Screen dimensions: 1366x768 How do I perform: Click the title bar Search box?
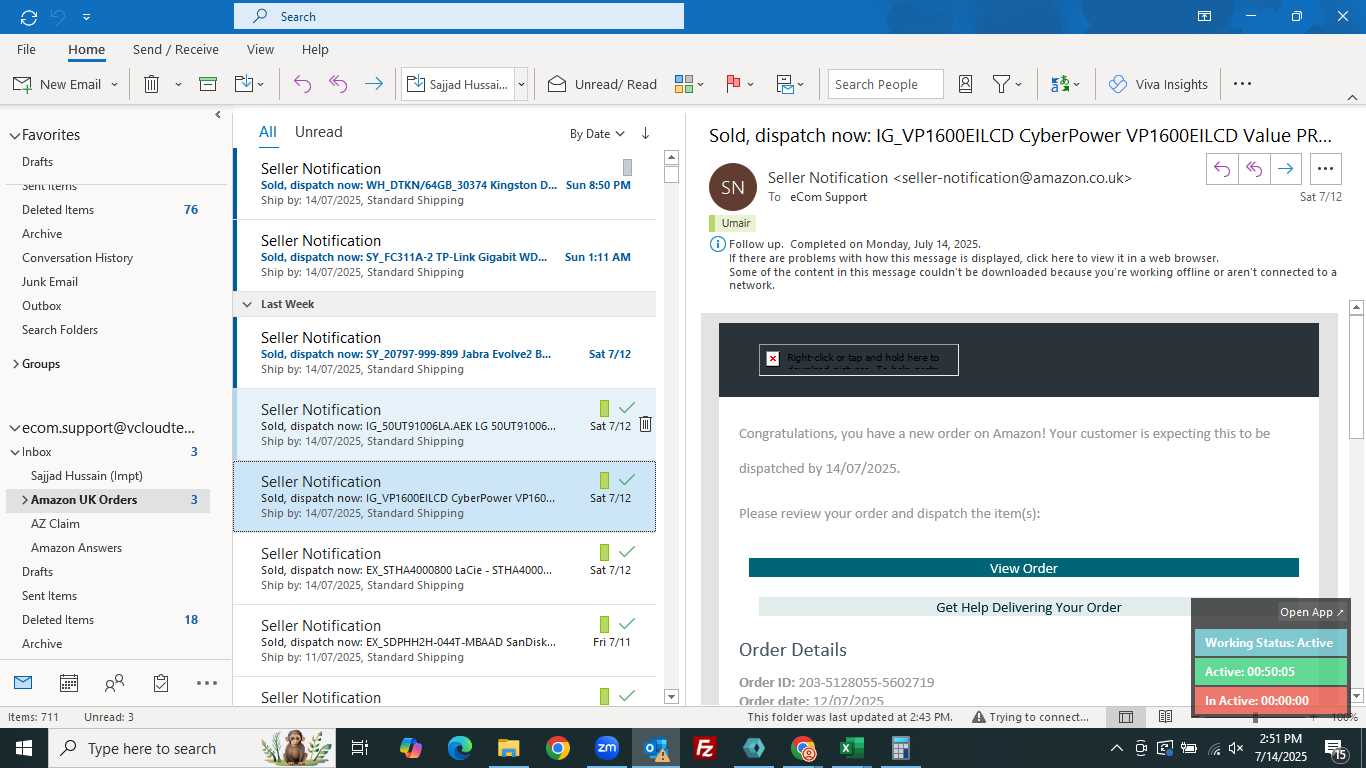click(459, 16)
